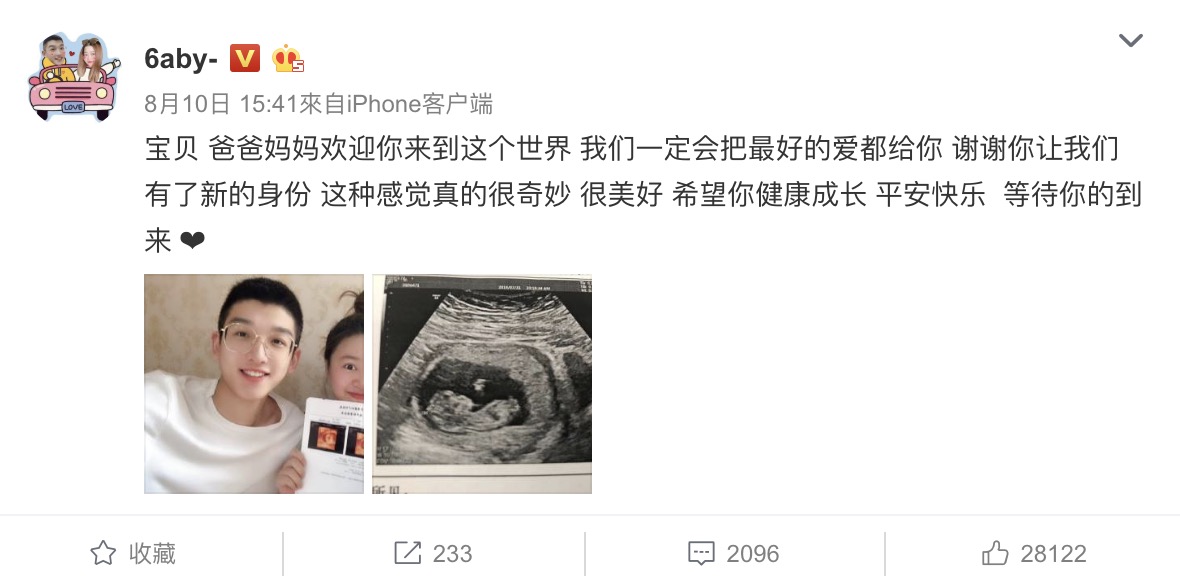
Task: Click the repost share icon
Action: 408,554
